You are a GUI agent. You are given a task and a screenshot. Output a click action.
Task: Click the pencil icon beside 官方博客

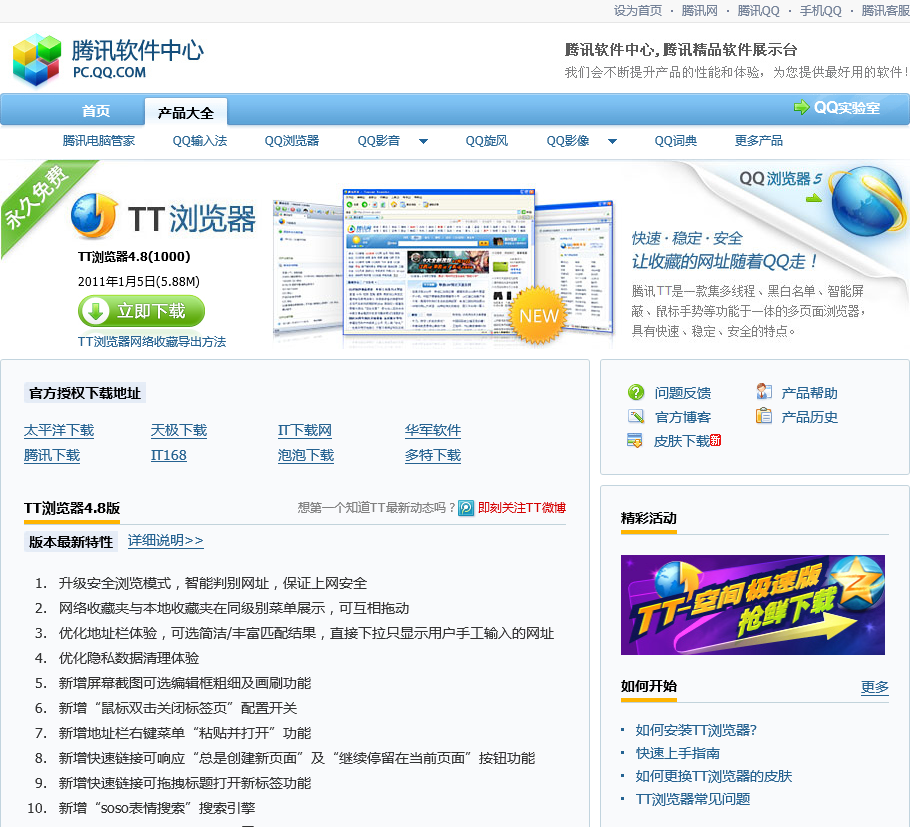tap(636, 417)
